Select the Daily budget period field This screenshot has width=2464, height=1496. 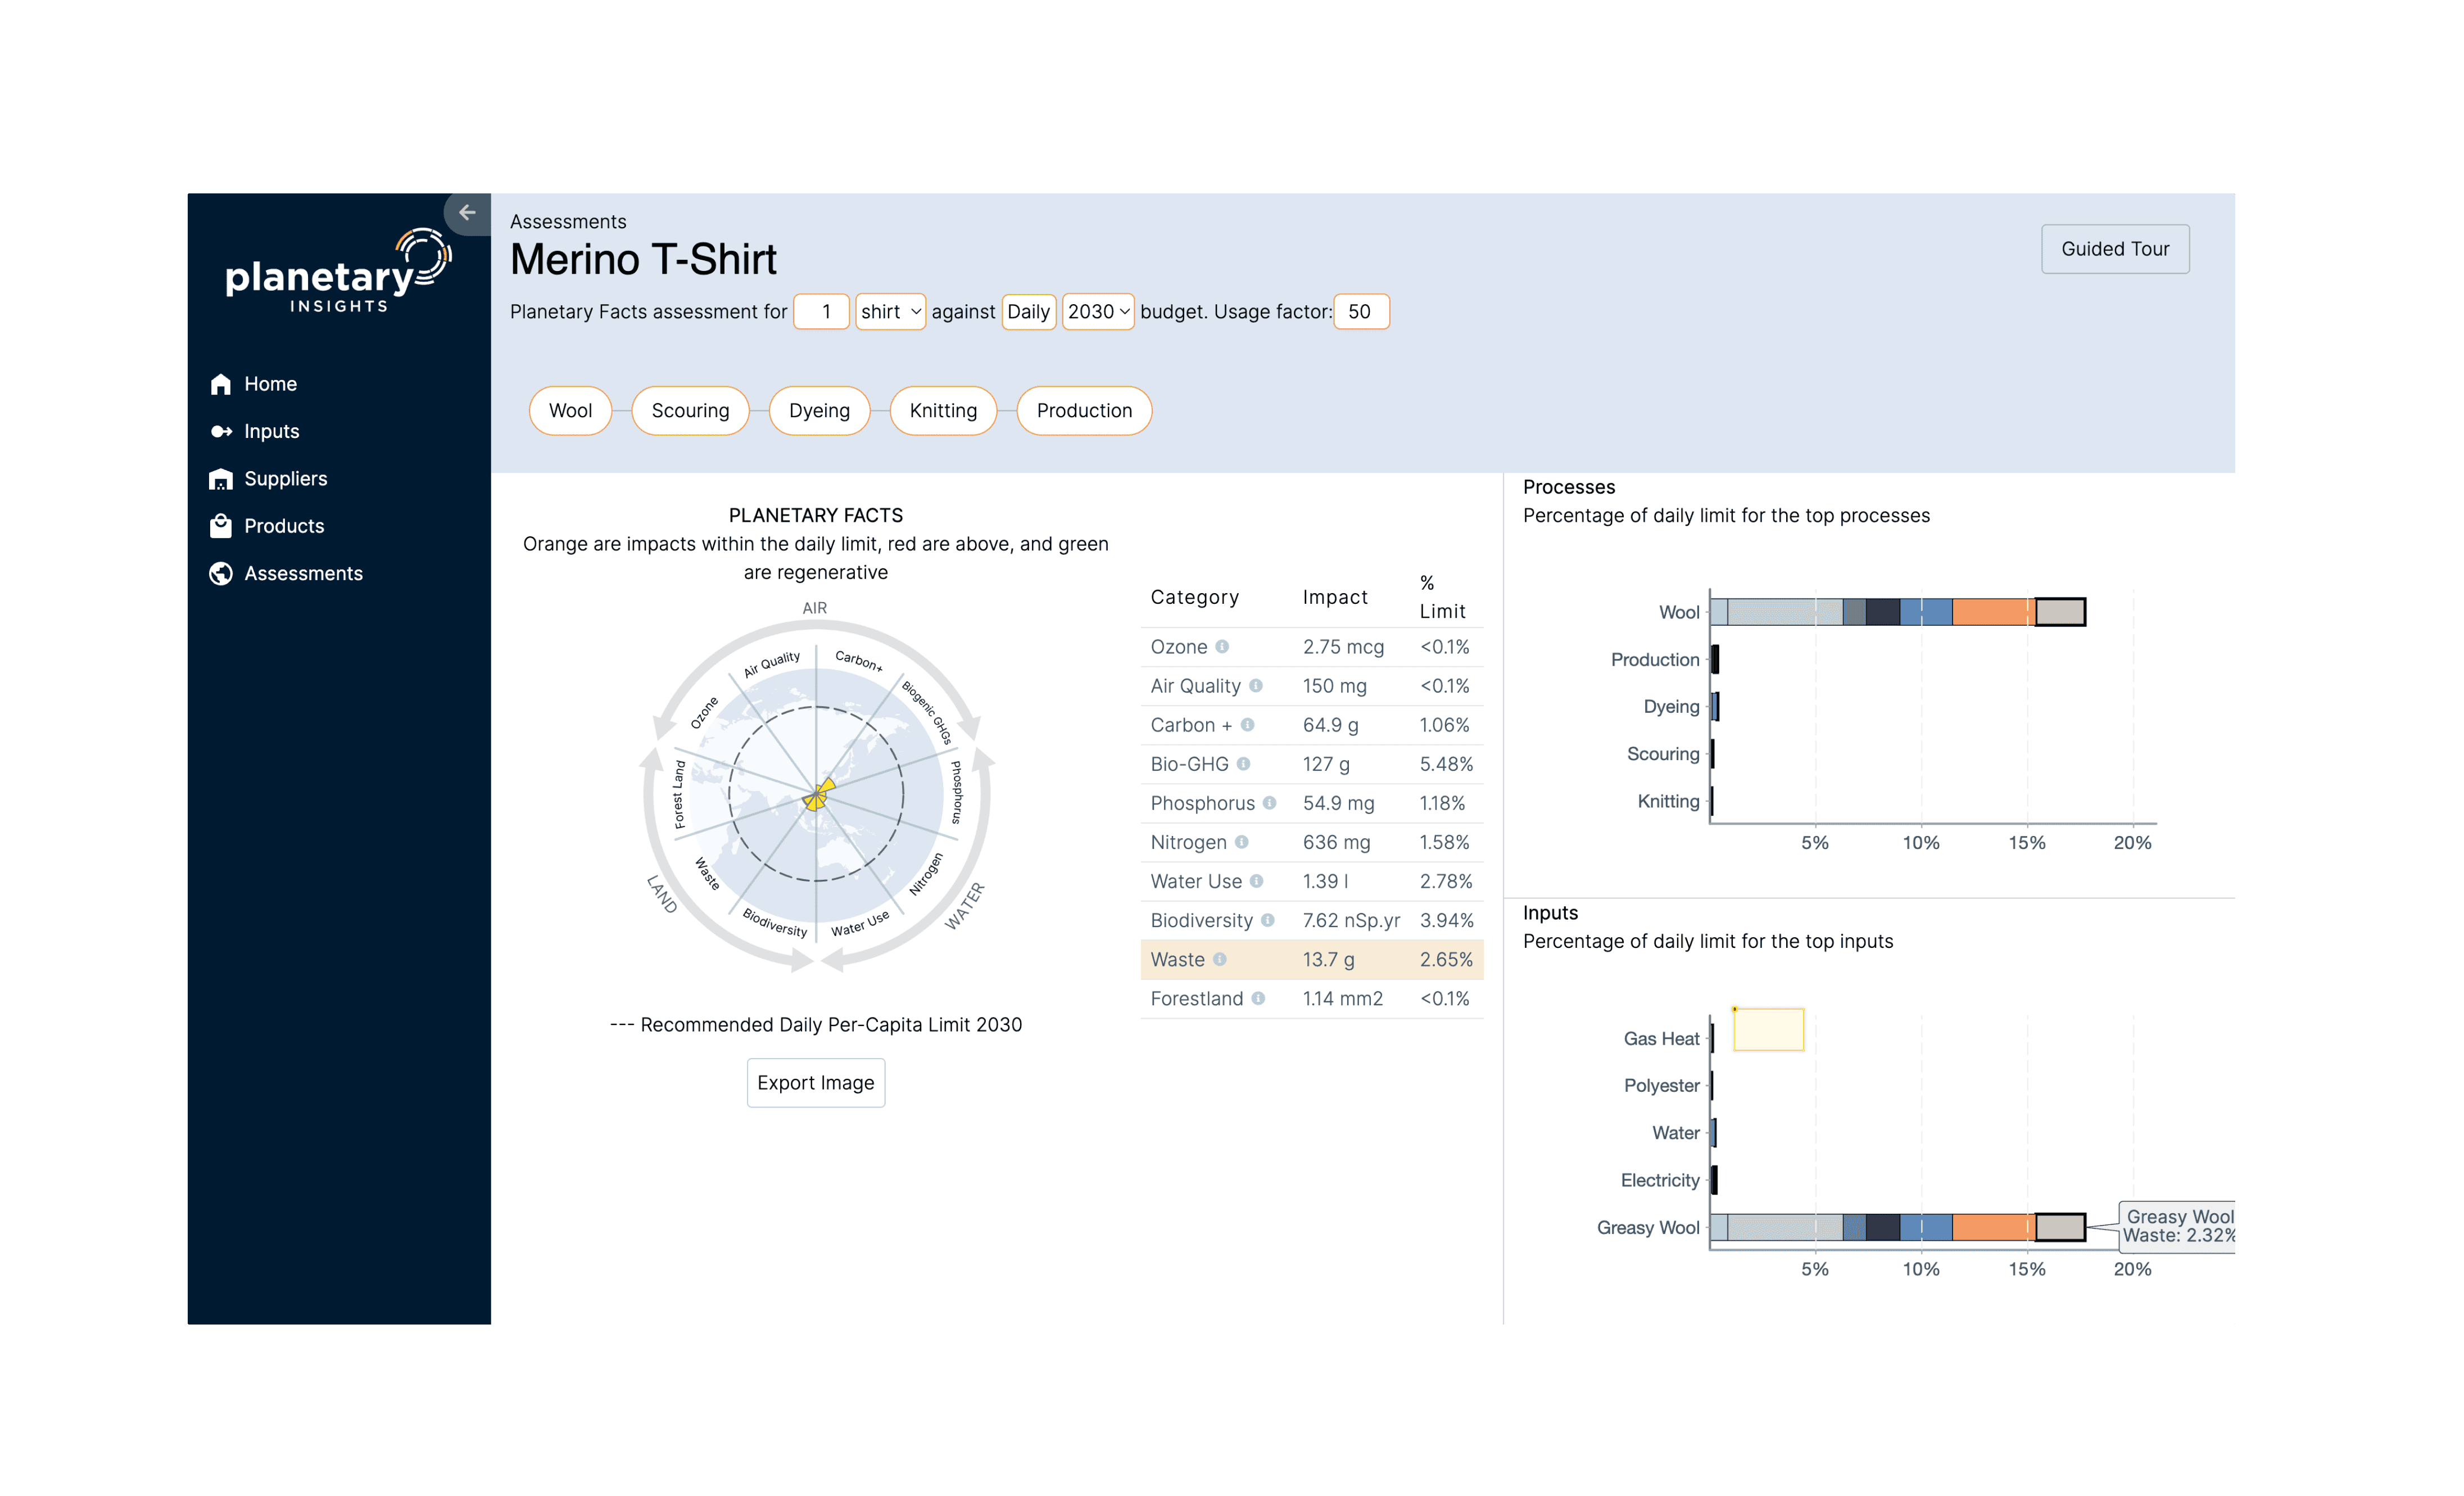pos(1028,312)
